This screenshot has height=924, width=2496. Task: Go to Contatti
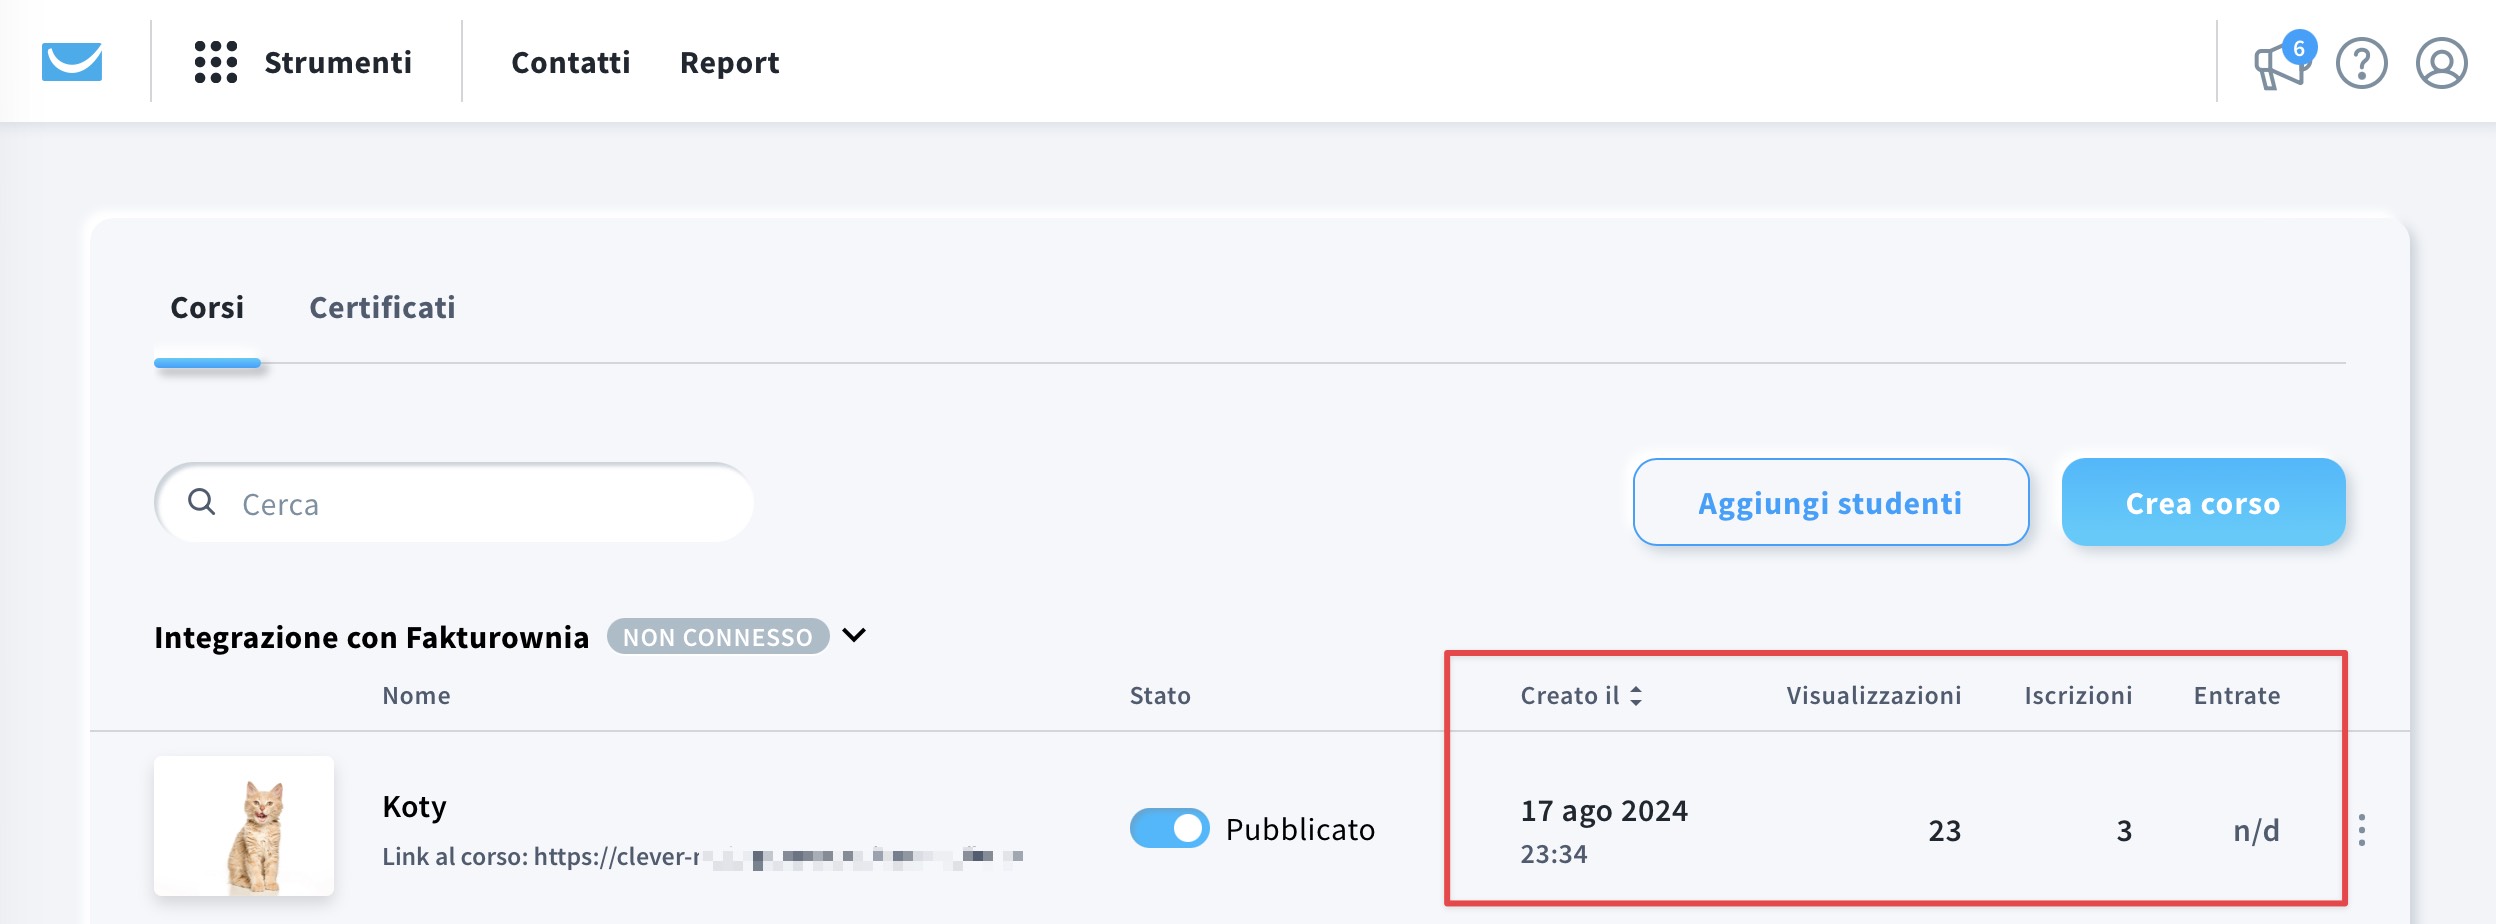[571, 63]
